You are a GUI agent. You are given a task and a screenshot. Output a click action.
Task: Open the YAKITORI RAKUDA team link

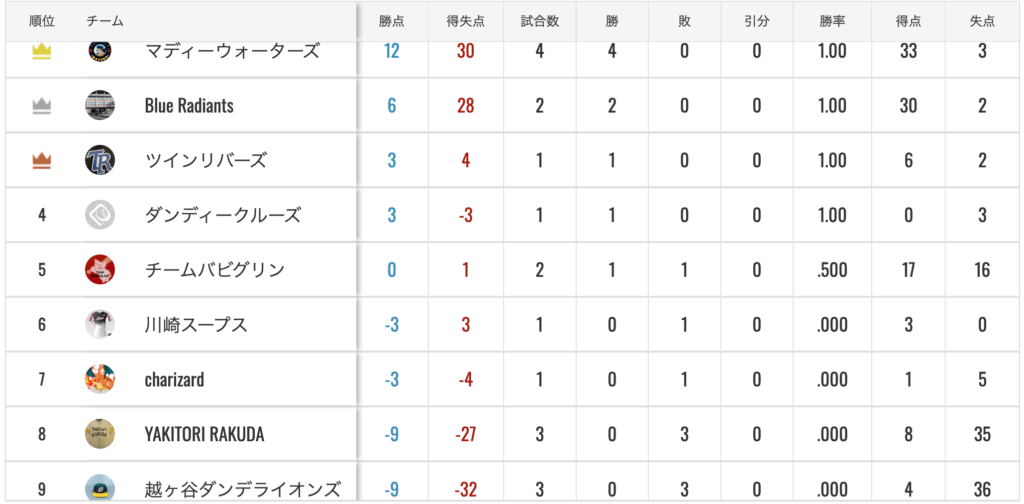click(x=204, y=435)
